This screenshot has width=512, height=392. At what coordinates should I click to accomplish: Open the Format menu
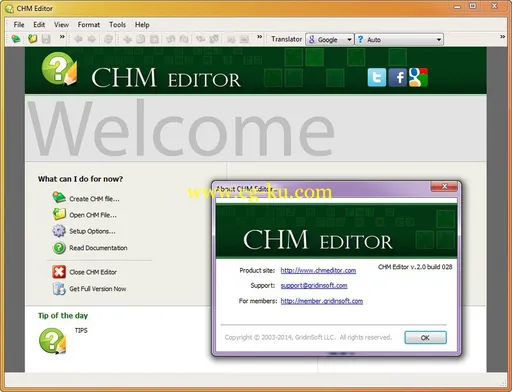pyautogui.click(x=89, y=25)
